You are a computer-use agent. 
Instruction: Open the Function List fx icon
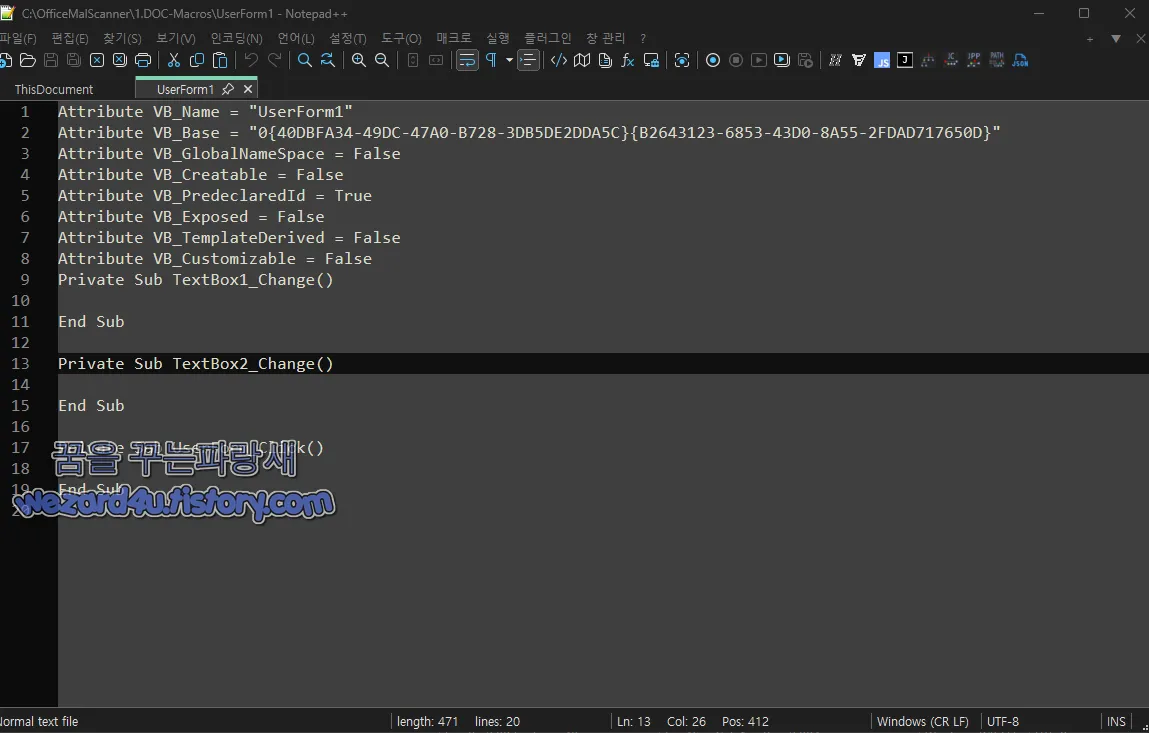(628, 60)
